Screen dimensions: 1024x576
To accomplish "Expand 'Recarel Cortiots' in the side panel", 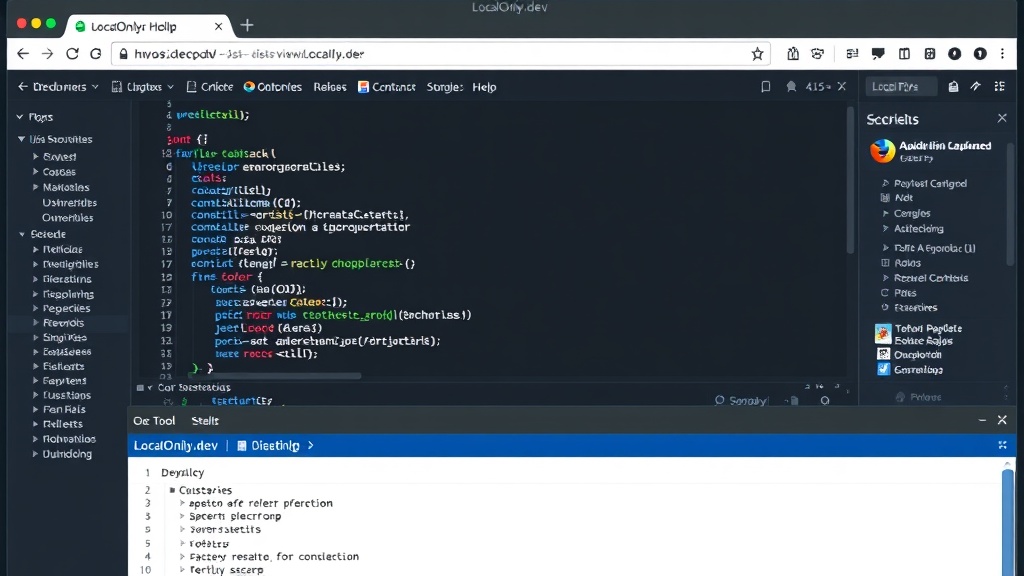I will 886,278.
